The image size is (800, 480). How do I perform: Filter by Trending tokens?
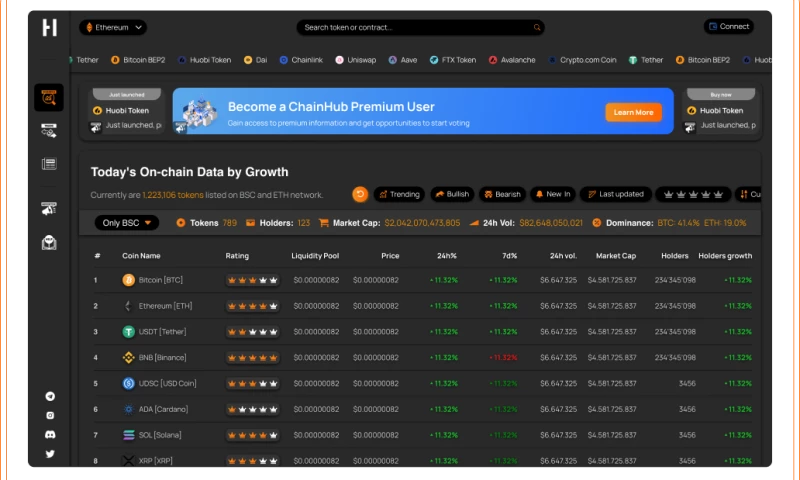(x=399, y=194)
